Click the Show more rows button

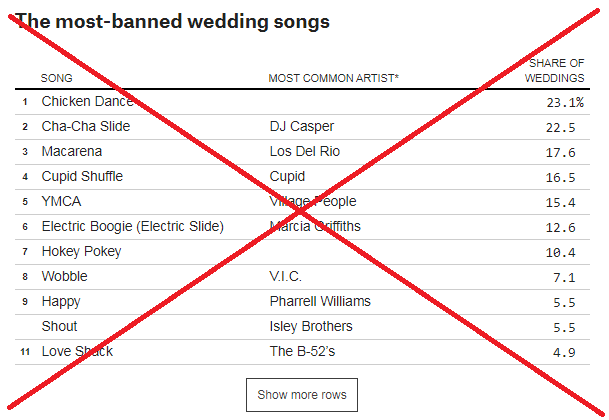pyautogui.click(x=302, y=395)
